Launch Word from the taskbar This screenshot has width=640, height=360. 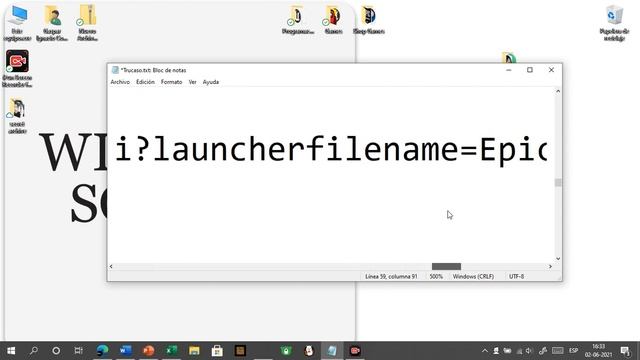125,351
